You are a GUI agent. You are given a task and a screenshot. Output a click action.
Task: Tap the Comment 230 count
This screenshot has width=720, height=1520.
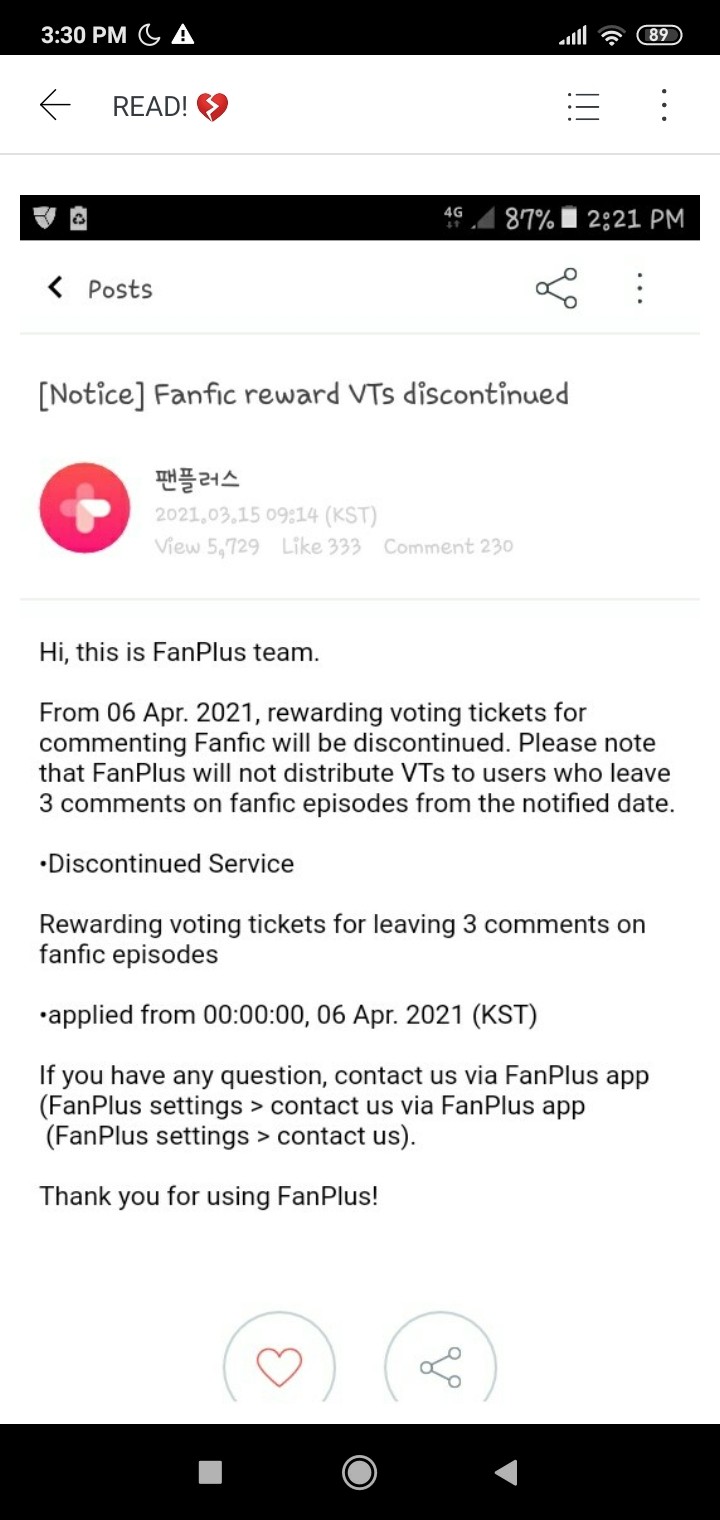pyautogui.click(x=448, y=546)
